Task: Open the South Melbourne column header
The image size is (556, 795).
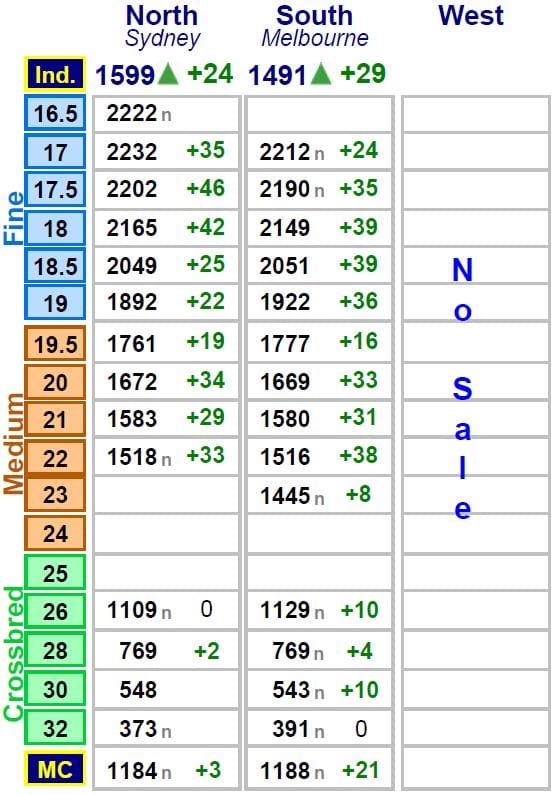Action: coord(315,26)
